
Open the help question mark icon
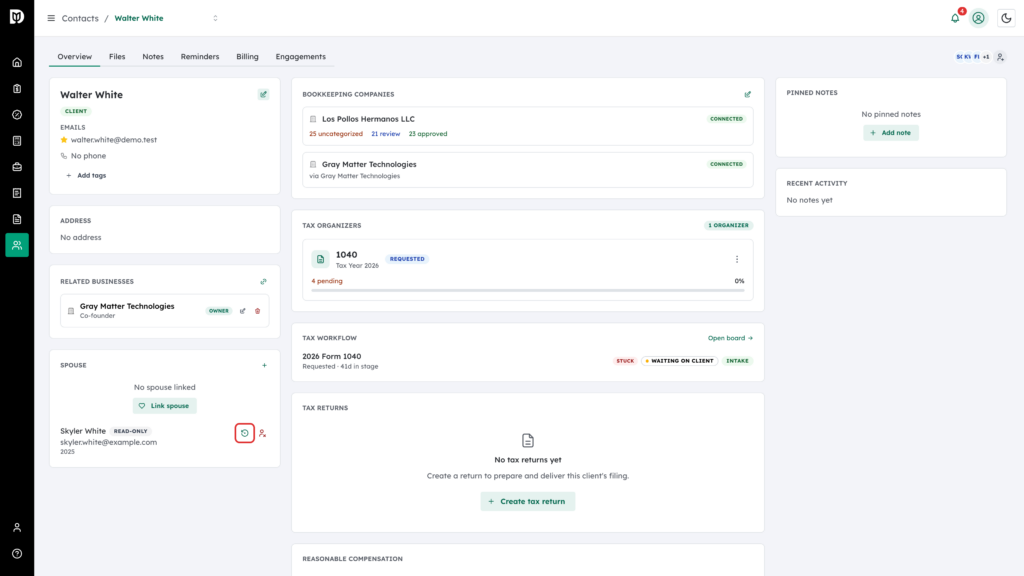(17, 554)
